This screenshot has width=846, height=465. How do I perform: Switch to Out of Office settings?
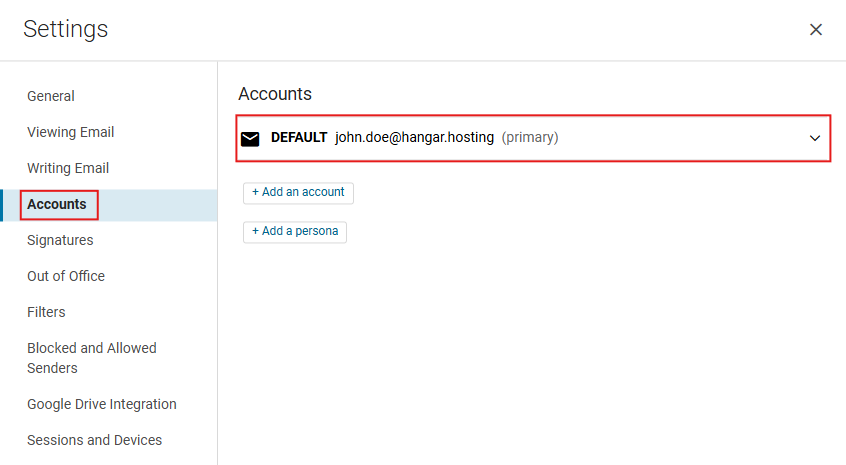point(66,276)
